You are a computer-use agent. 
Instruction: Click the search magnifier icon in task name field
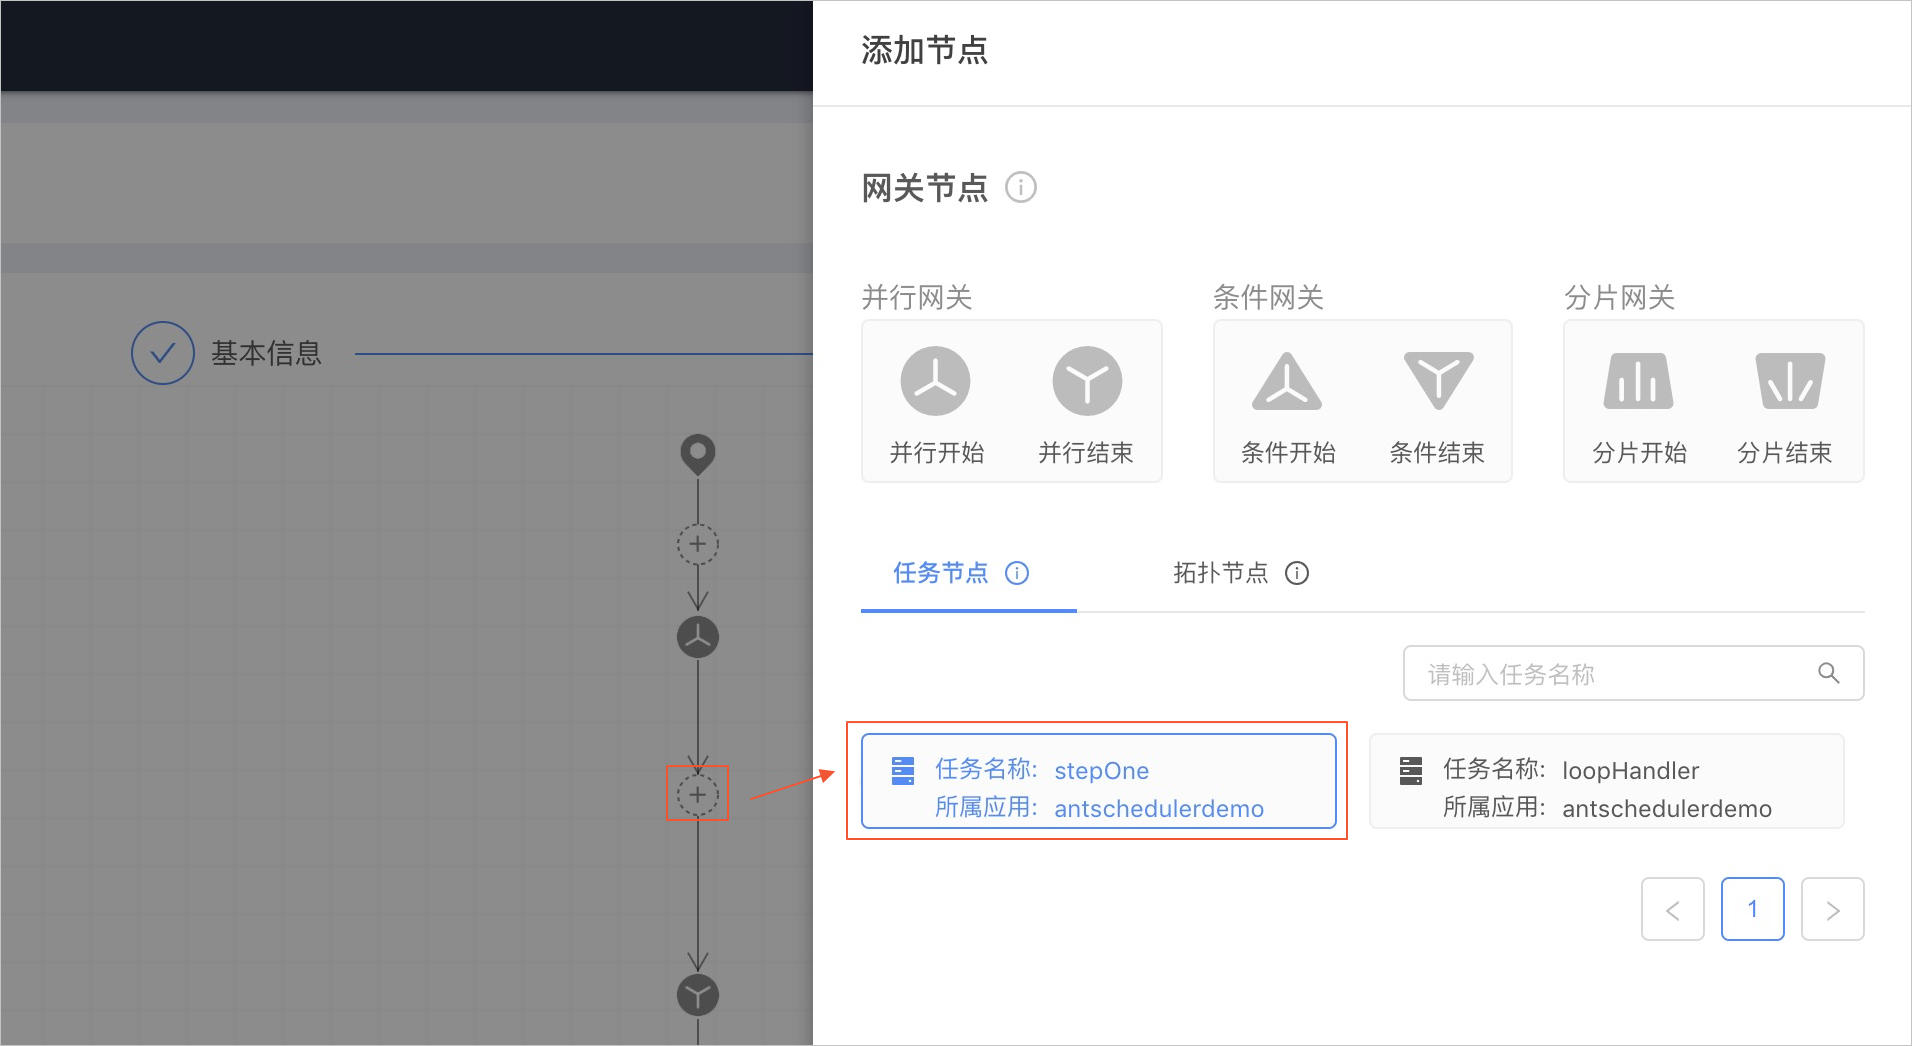click(1828, 673)
